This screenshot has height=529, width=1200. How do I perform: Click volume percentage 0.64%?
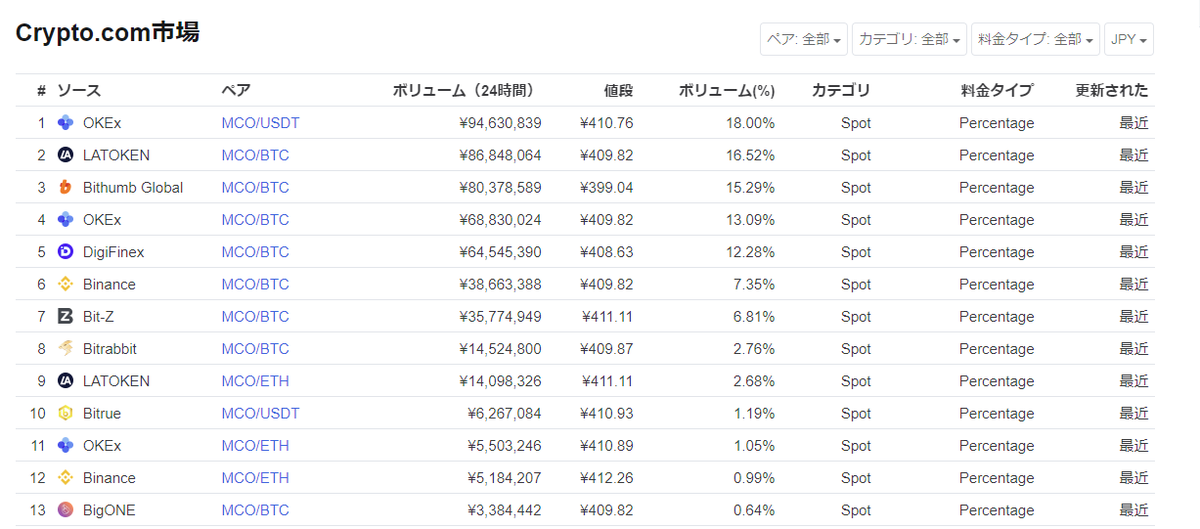pos(754,510)
